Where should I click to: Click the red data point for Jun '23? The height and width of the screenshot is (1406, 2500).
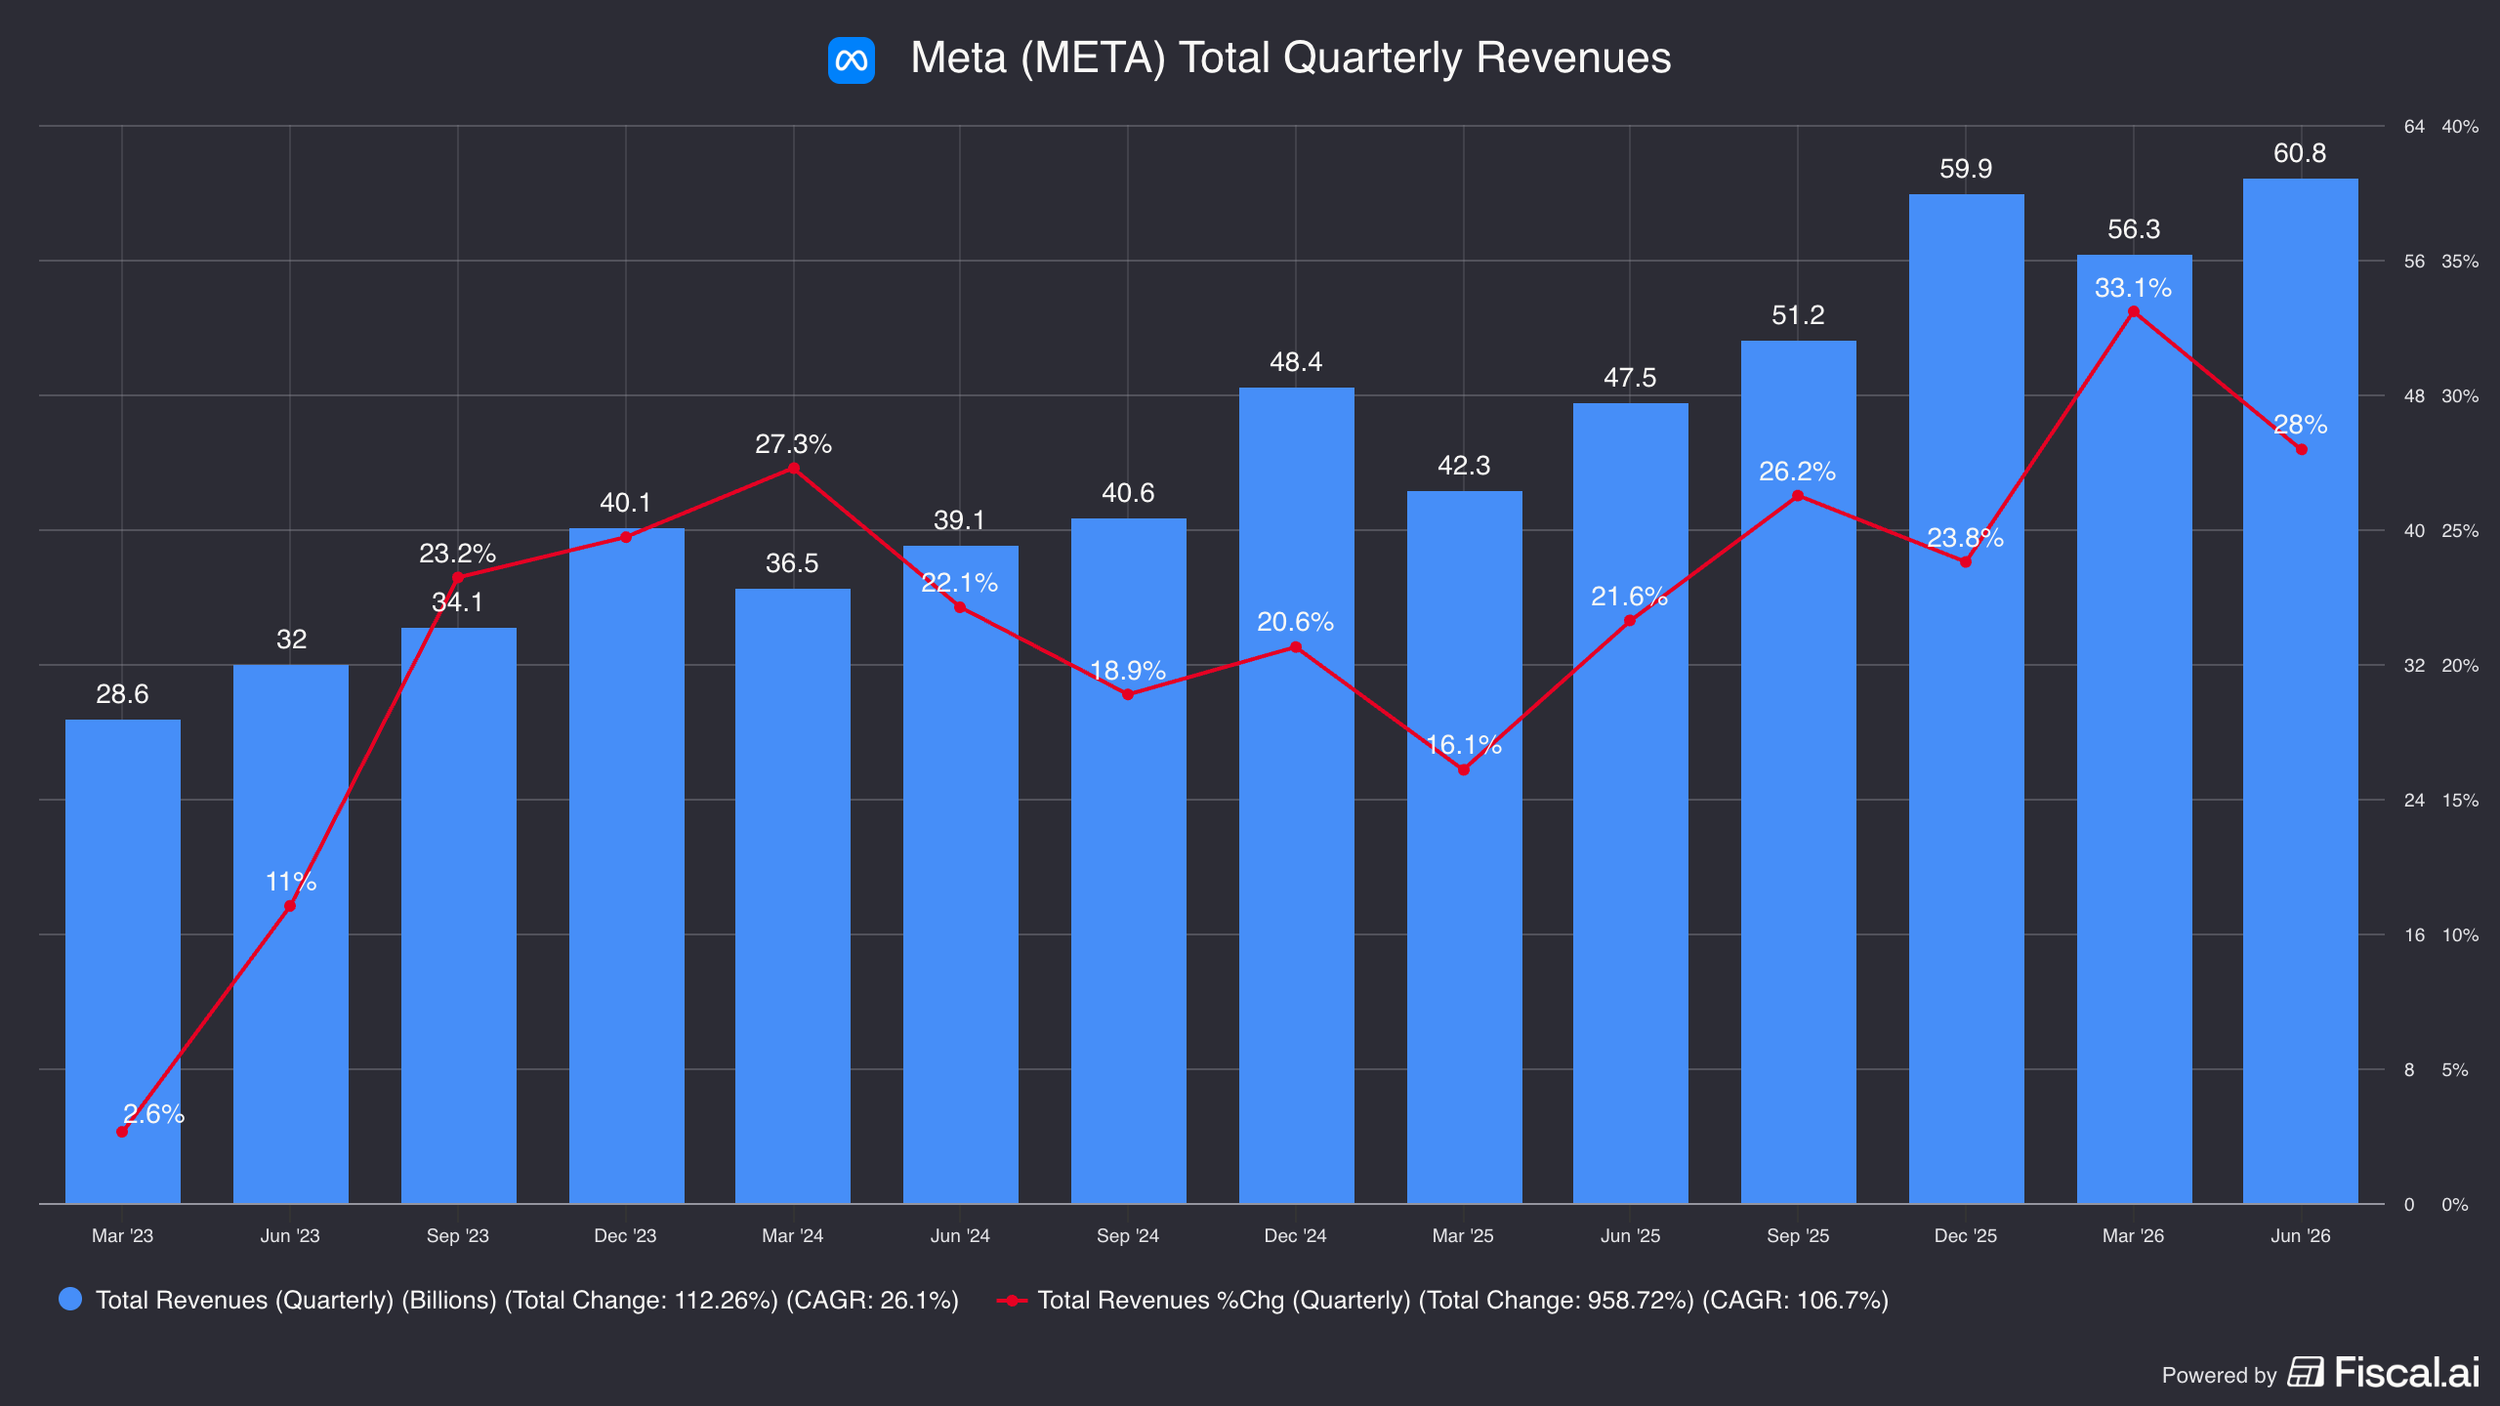[x=290, y=906]
